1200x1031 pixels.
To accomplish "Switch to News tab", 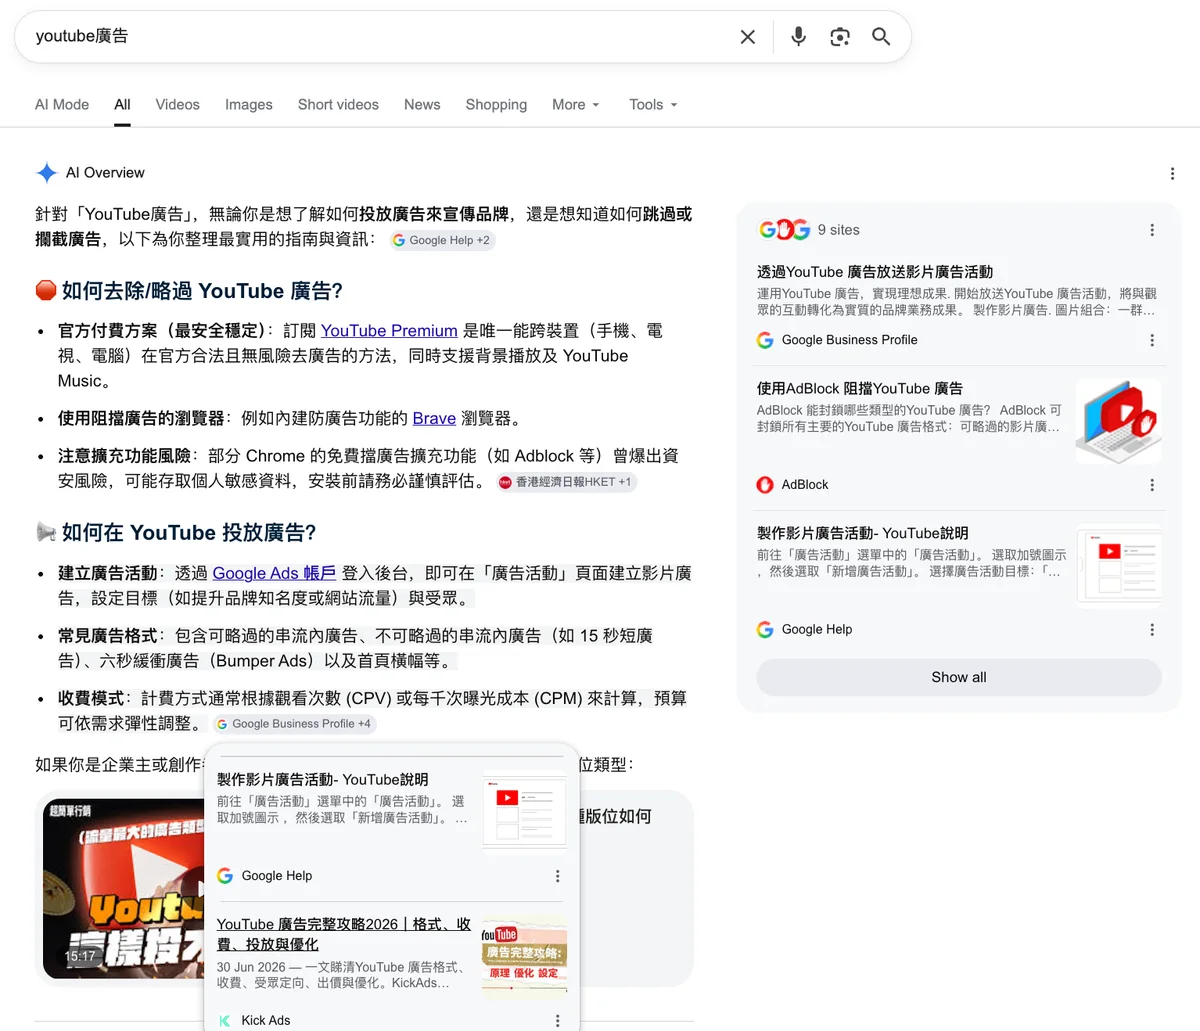I will pyautogui.click(x=422, y=105).
